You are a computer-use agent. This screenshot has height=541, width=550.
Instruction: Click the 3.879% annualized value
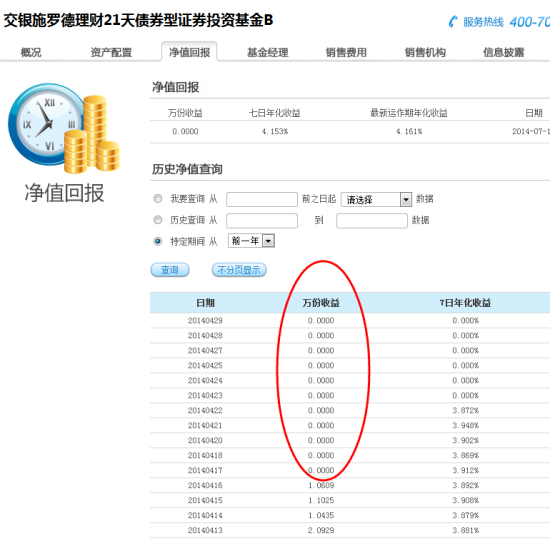(x=465, y=515)
